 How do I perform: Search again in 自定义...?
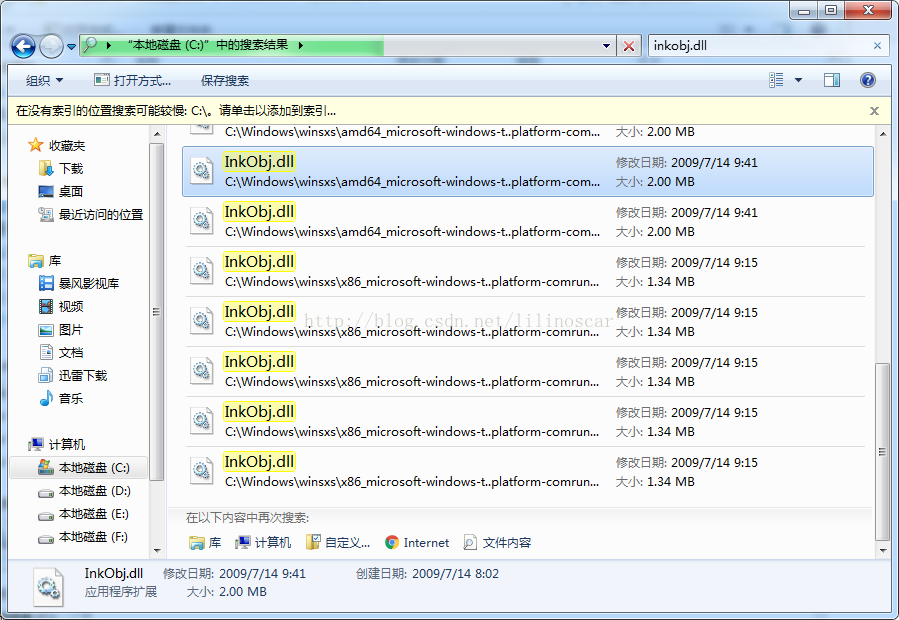pyautogui.click(x=338, y=543)
